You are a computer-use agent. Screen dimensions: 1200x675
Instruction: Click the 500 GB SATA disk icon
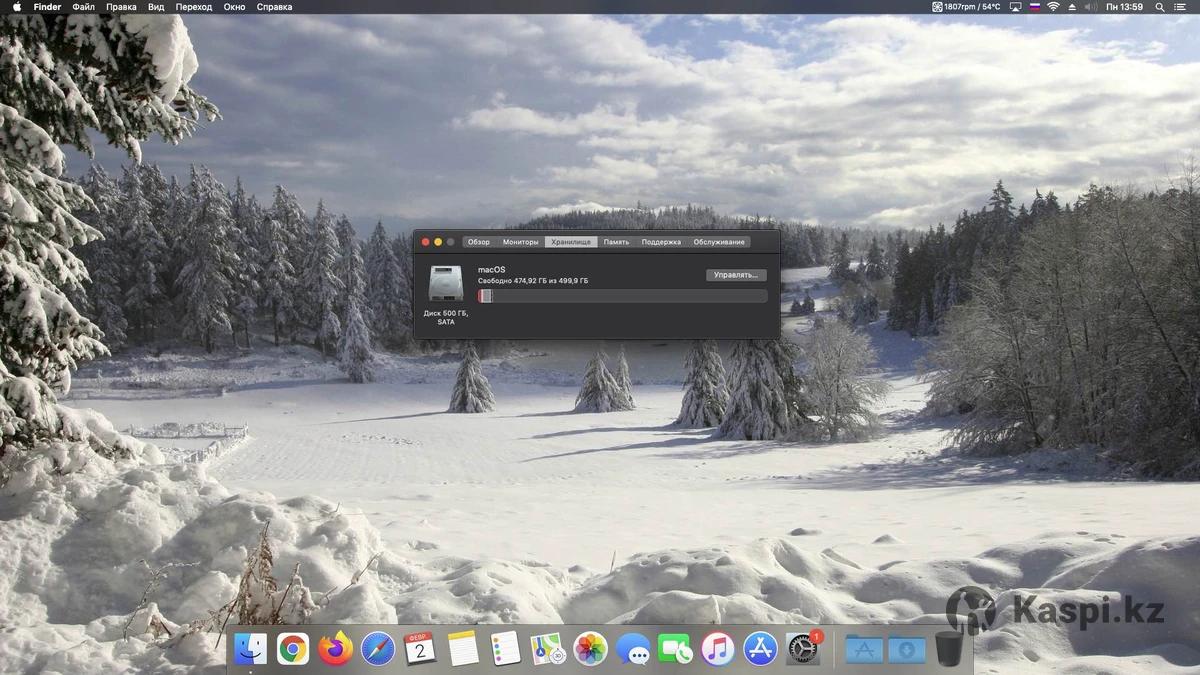tap(445, 285)
